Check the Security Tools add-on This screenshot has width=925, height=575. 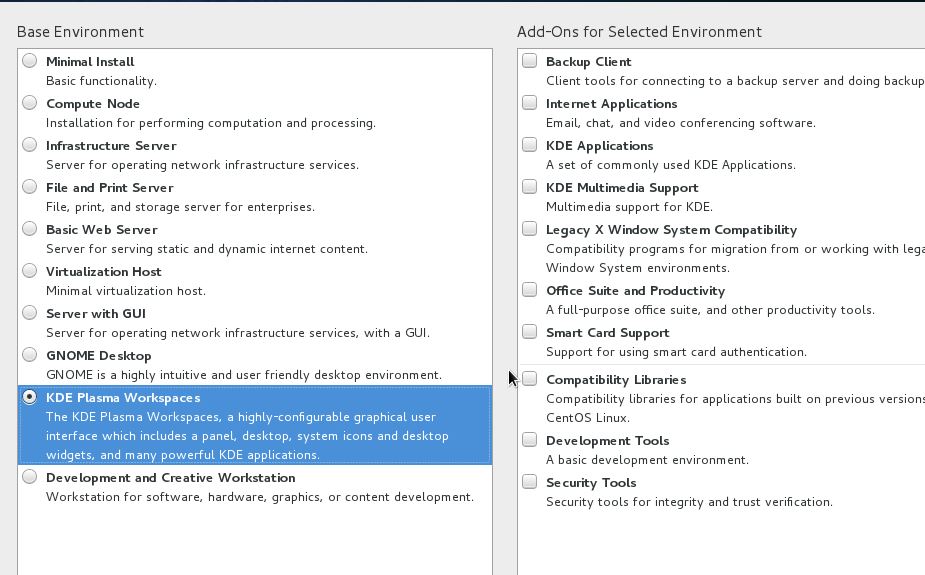pos(529,482)
